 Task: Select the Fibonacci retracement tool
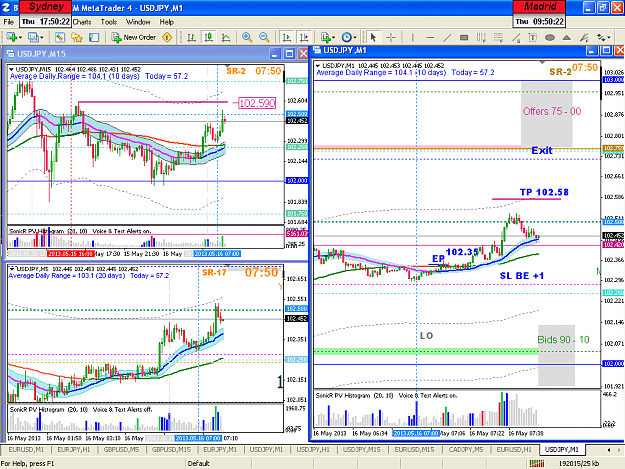(498, 37)
